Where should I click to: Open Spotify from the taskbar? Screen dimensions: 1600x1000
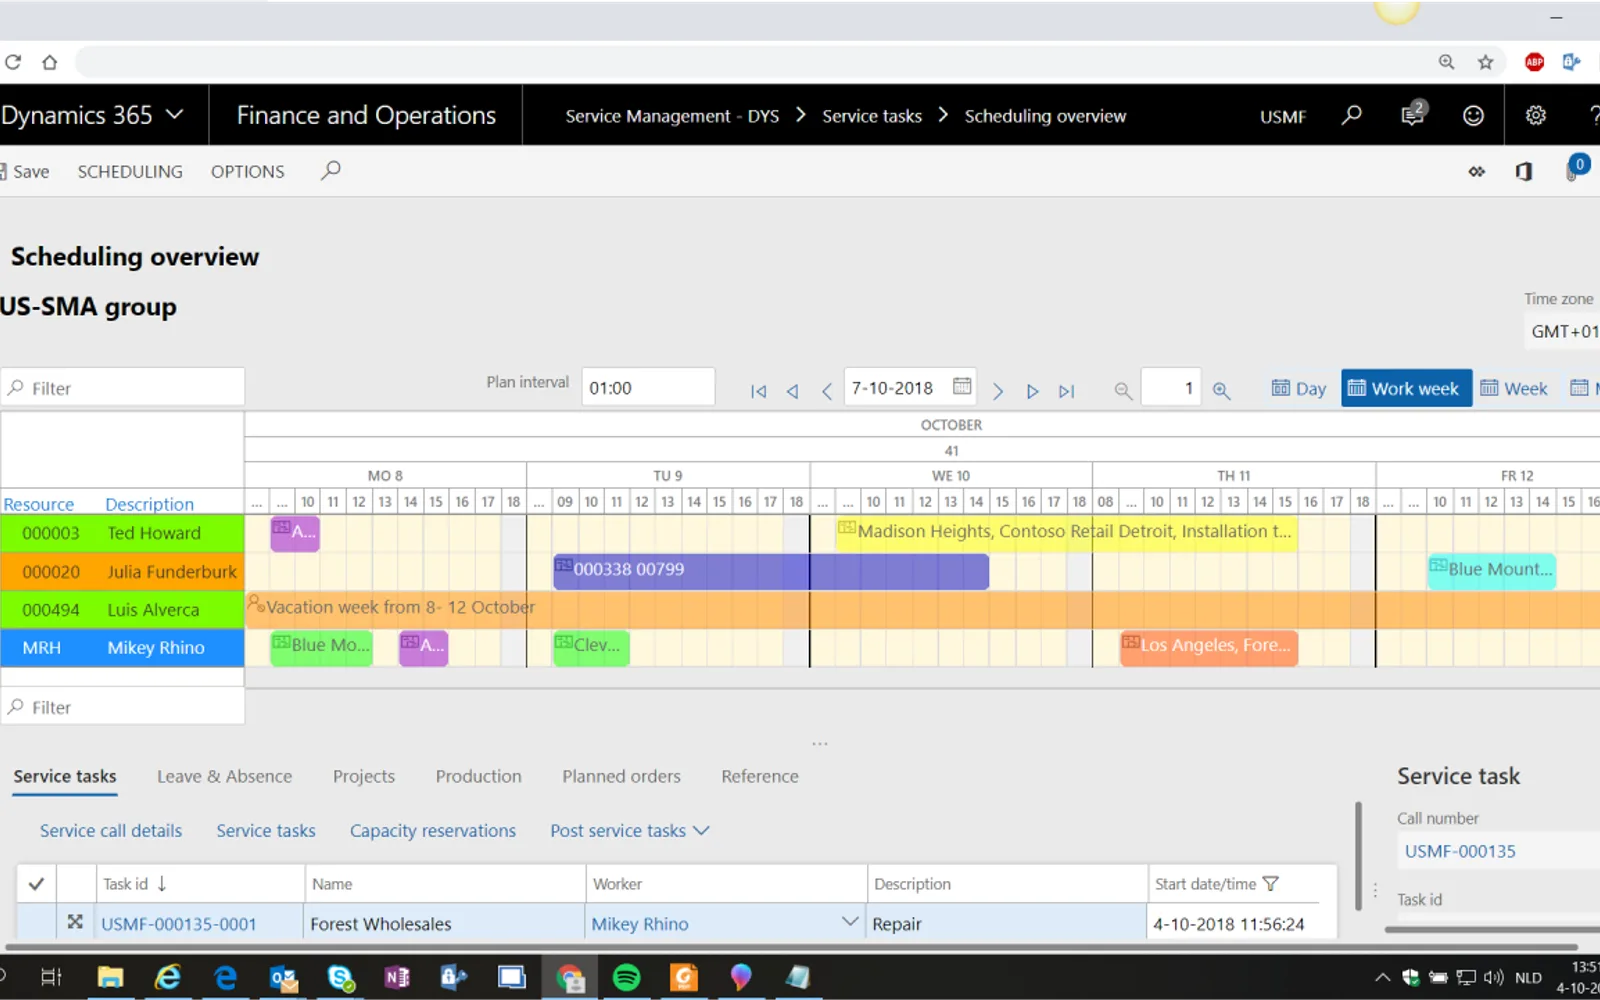(627, 977)
